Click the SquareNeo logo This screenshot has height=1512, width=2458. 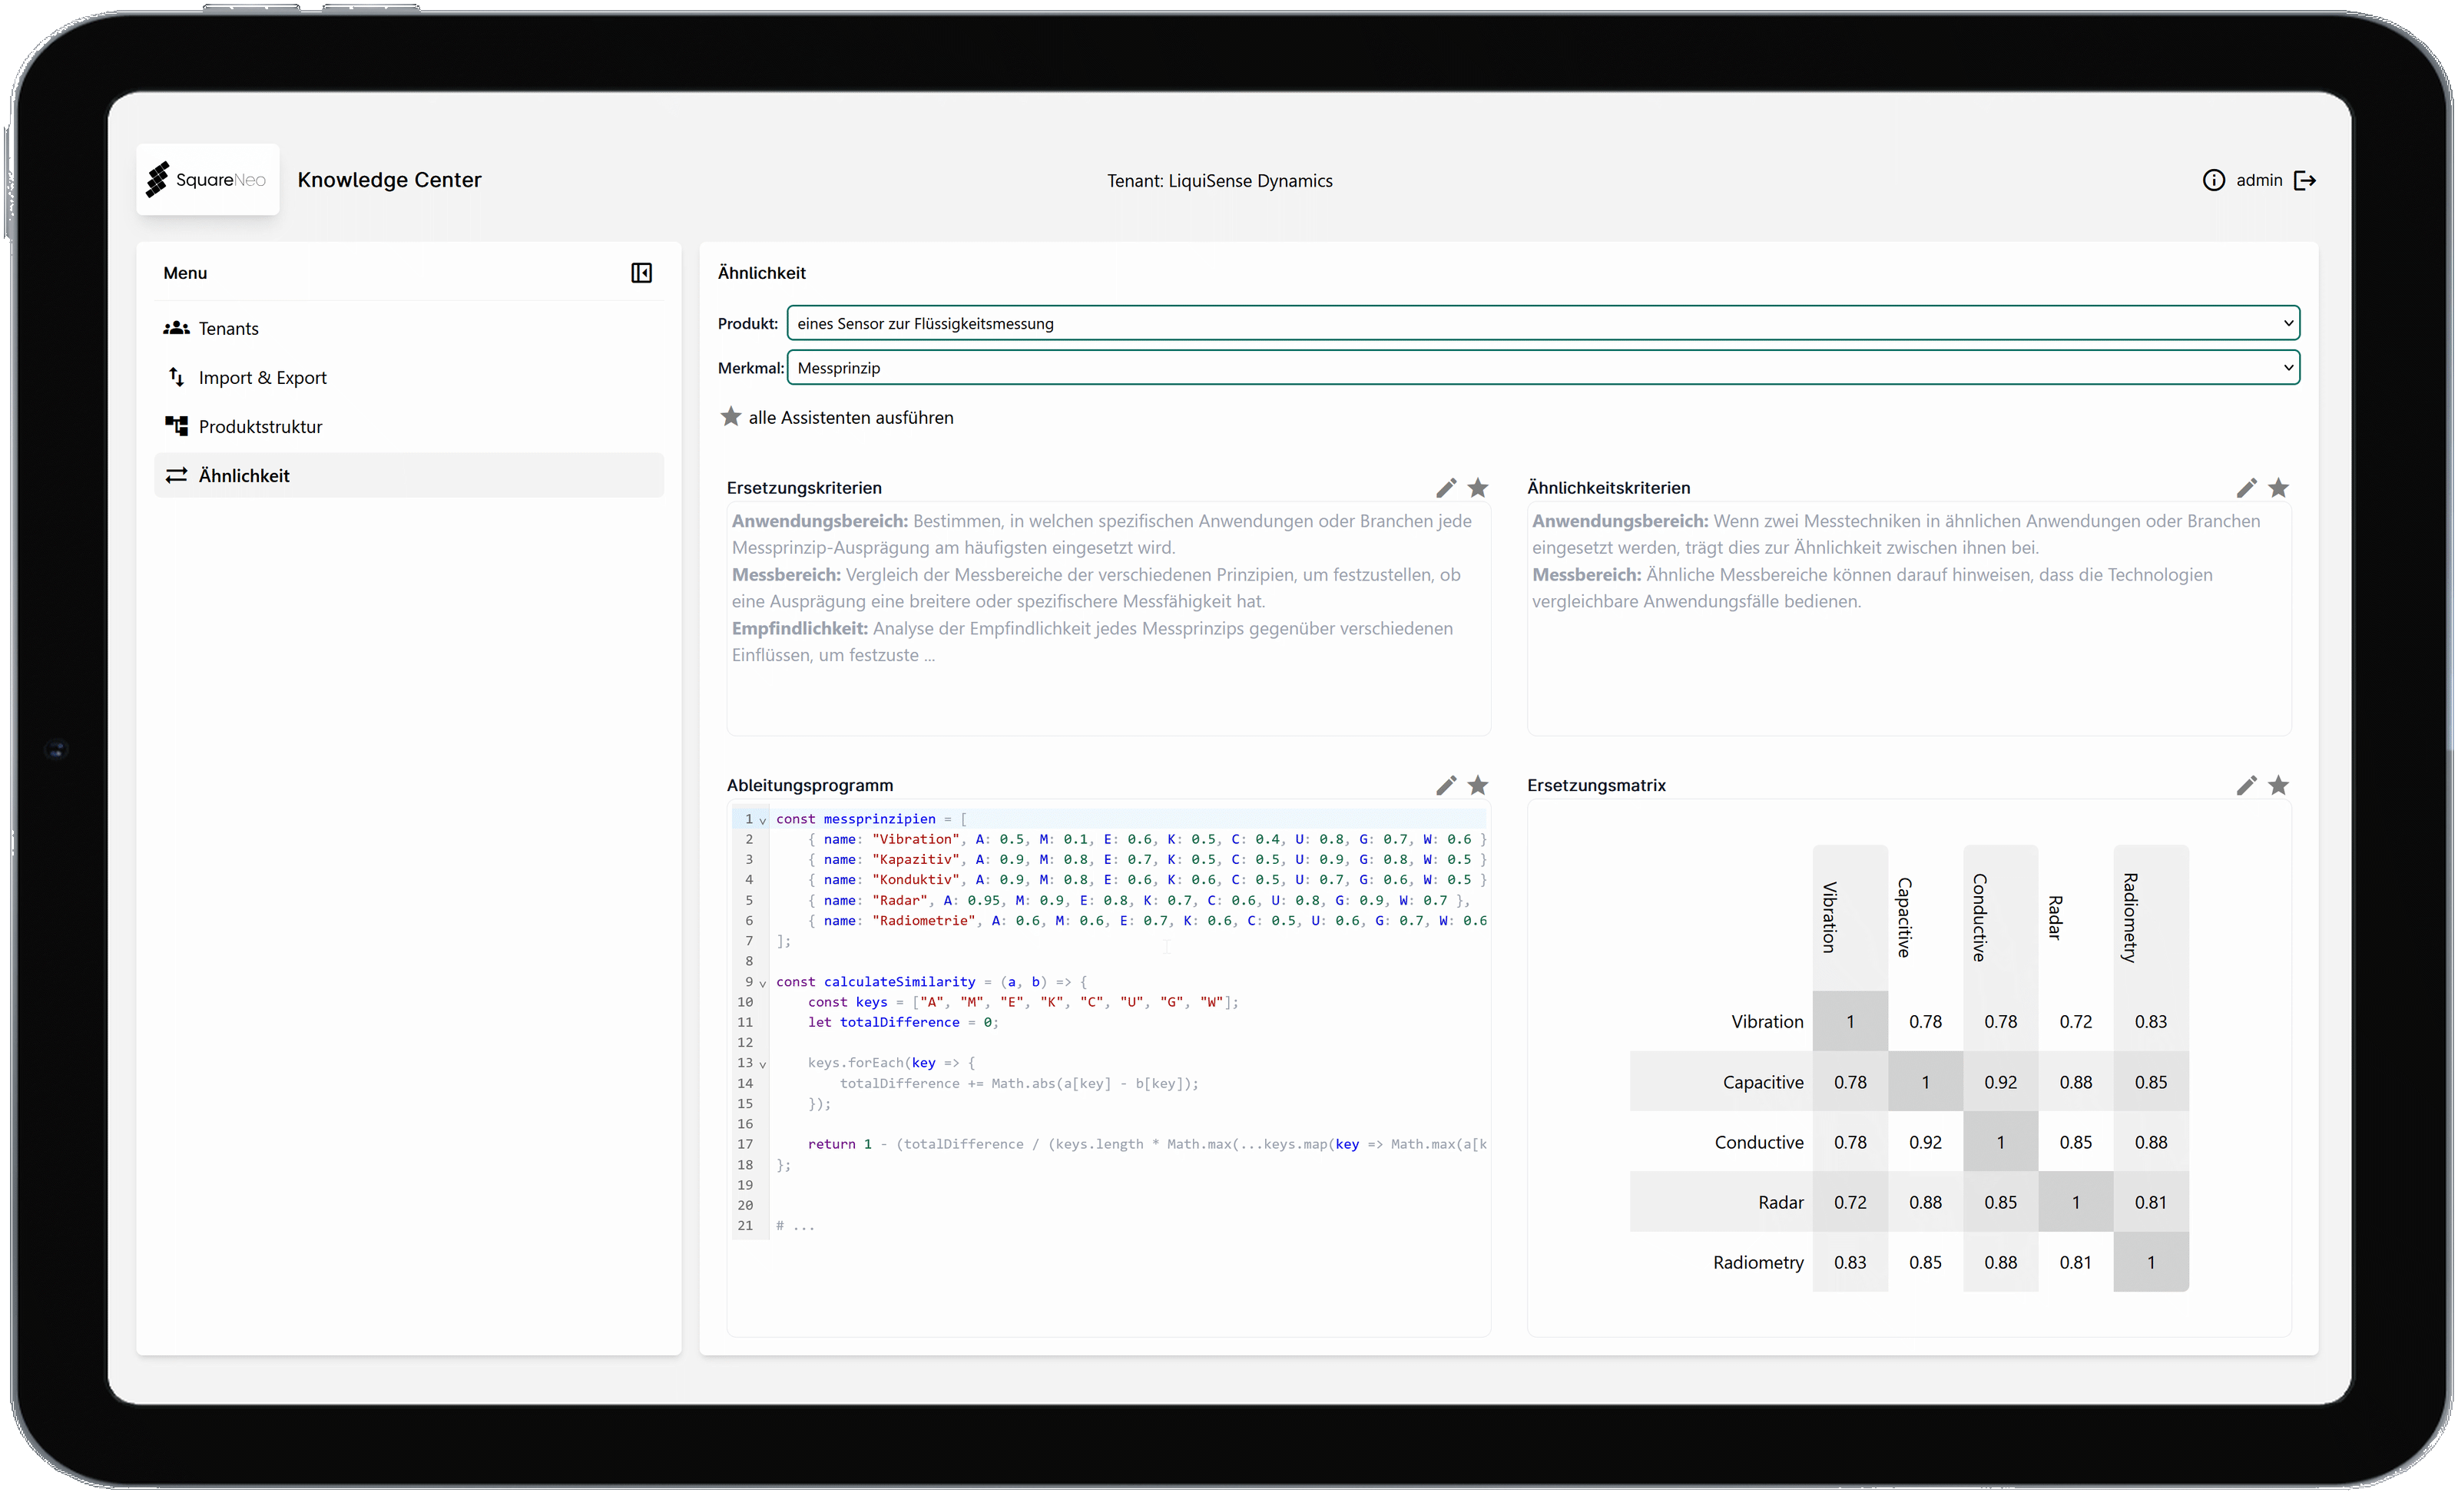coord(207,180)
